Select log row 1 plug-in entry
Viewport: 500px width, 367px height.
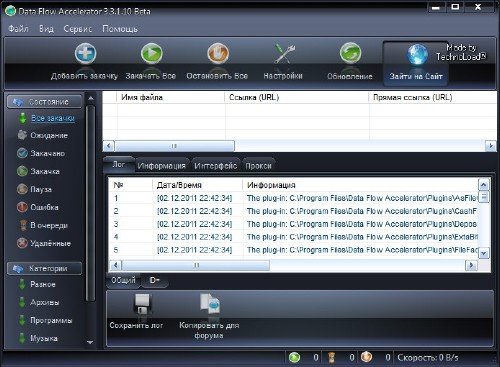point(293,198)
